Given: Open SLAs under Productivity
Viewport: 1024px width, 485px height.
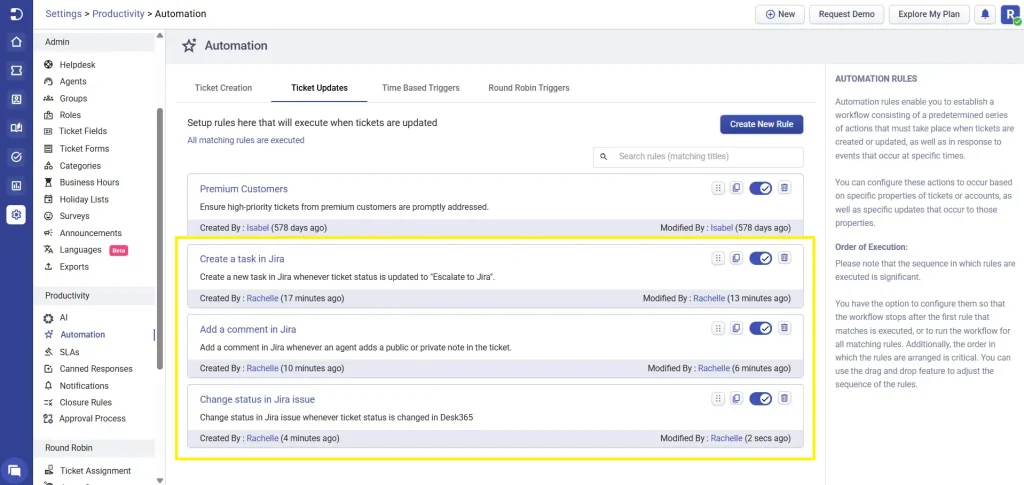Looking at the screenshot, I should click(x=69, y=352).
